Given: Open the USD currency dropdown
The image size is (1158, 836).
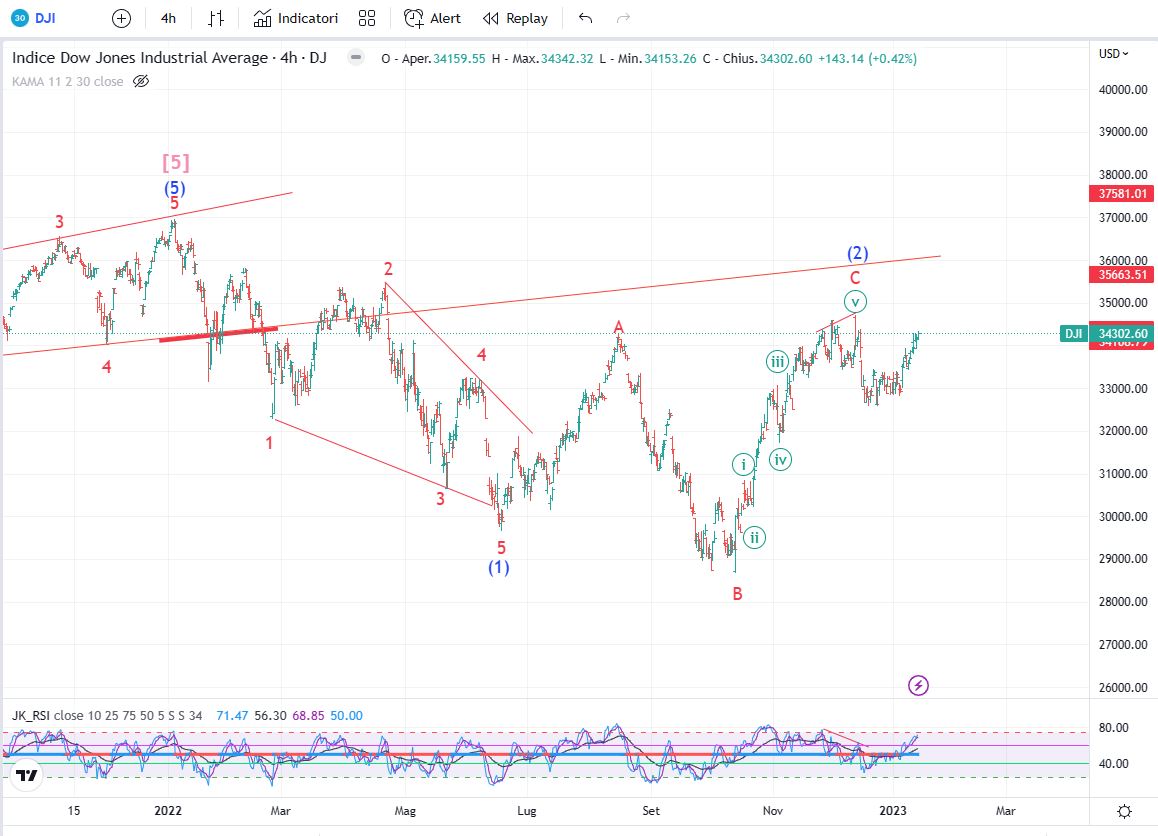Looking at the screenshot, I should coord(1113,54).
